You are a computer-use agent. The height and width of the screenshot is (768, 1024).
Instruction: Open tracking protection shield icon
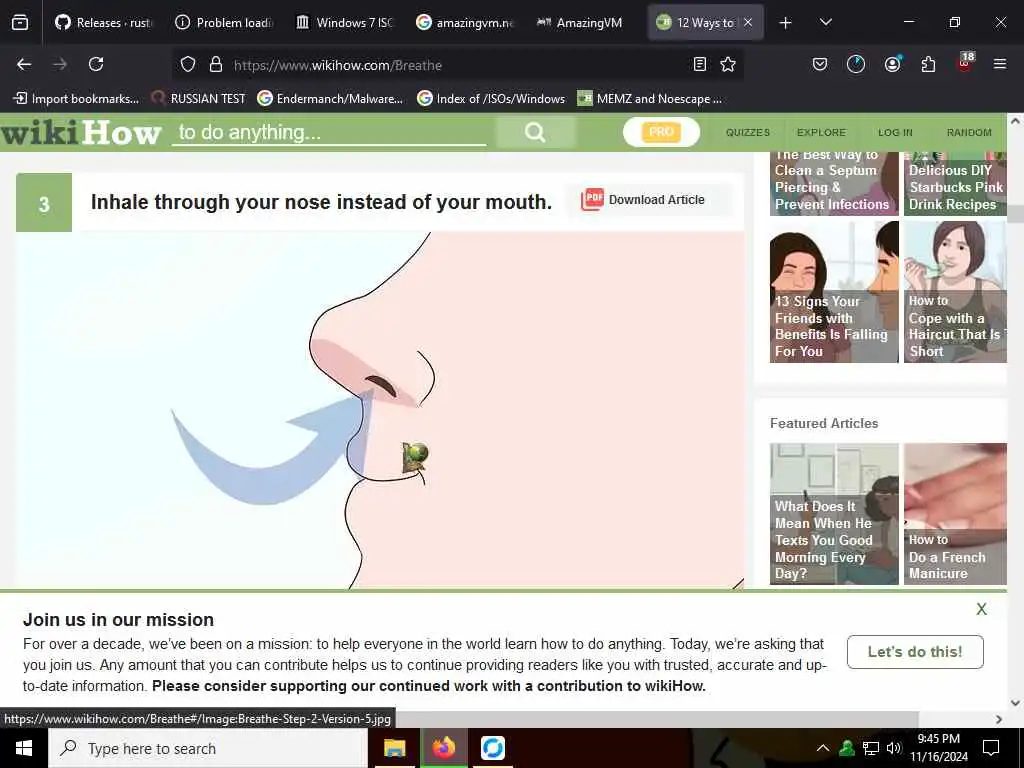tap(188, 65)
